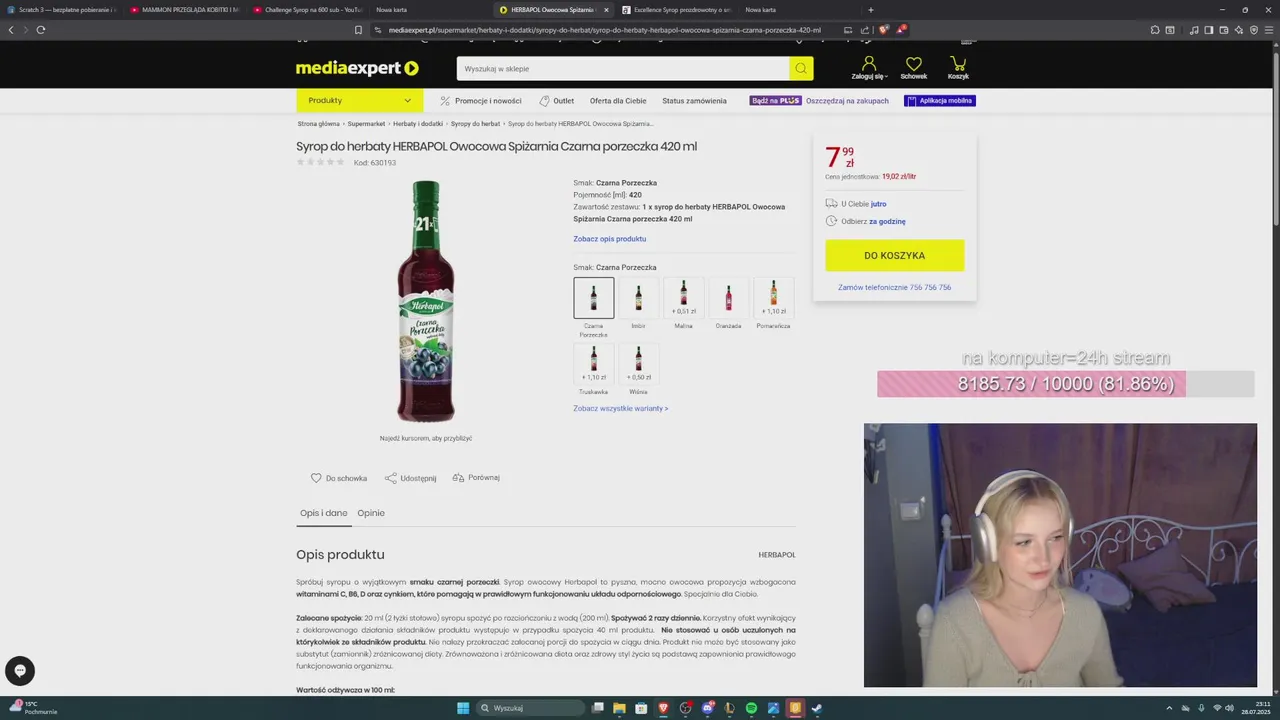Select the Malina flavor variant
Screen dimensions: 1280x720
tap(684, 298)
